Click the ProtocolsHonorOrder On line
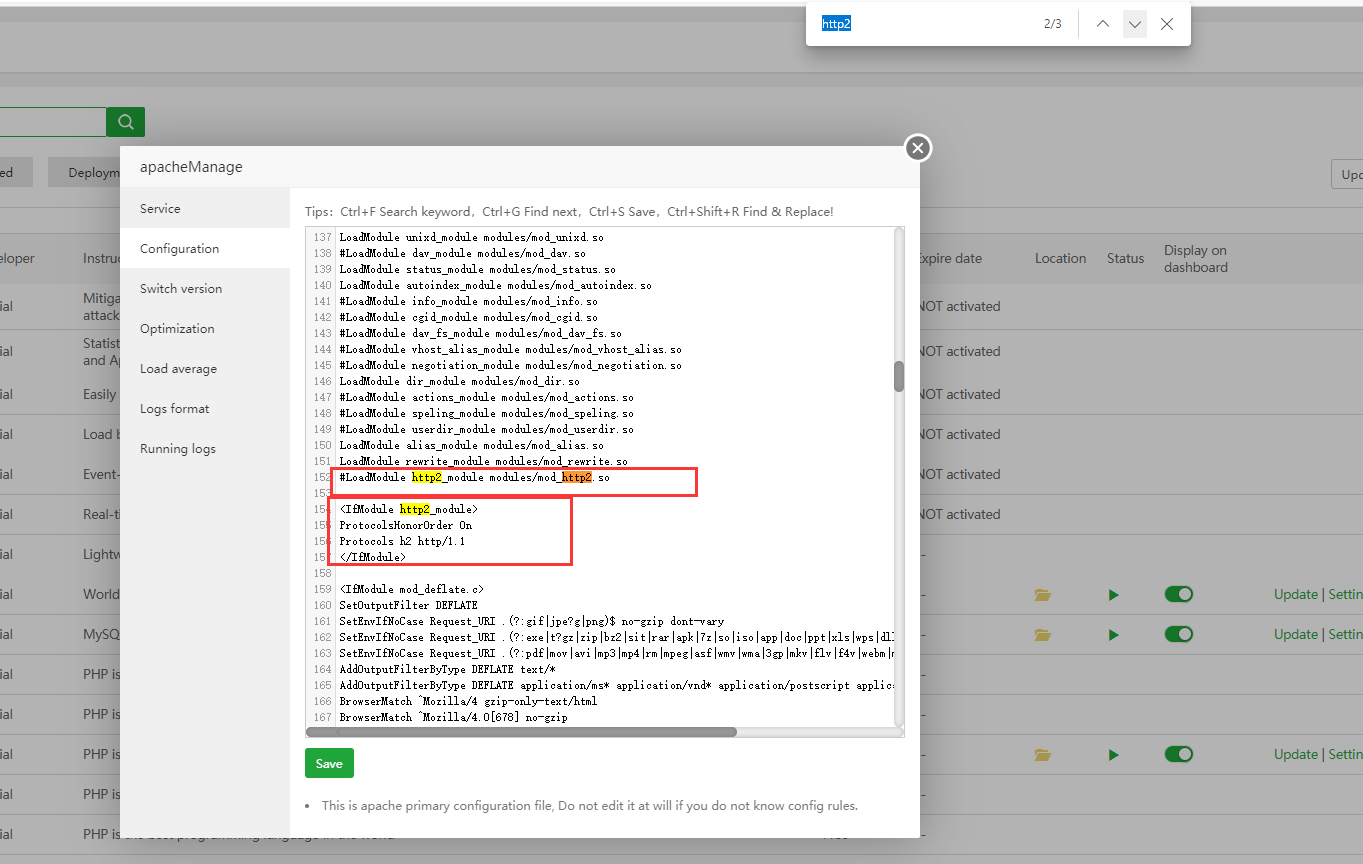The height and width of the screenshot is (864, 1363). click(x=405, y=526)
